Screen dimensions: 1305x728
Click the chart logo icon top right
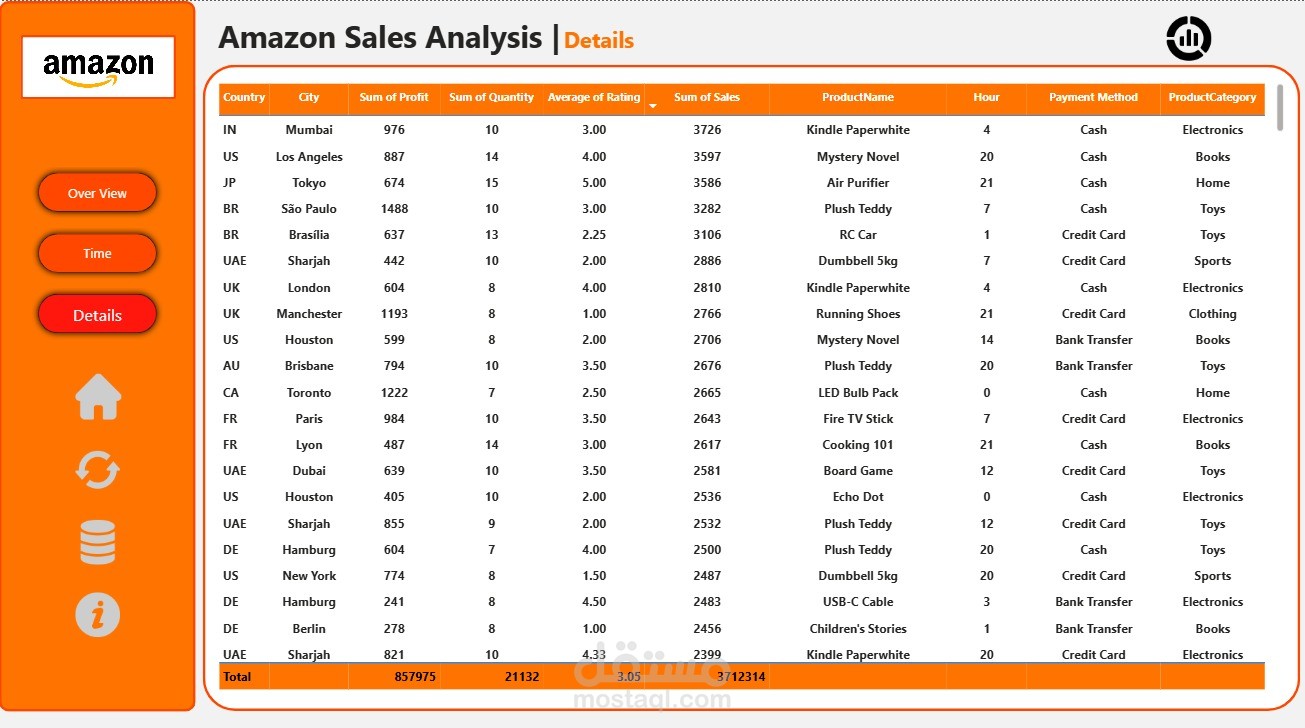(1189, 39)
